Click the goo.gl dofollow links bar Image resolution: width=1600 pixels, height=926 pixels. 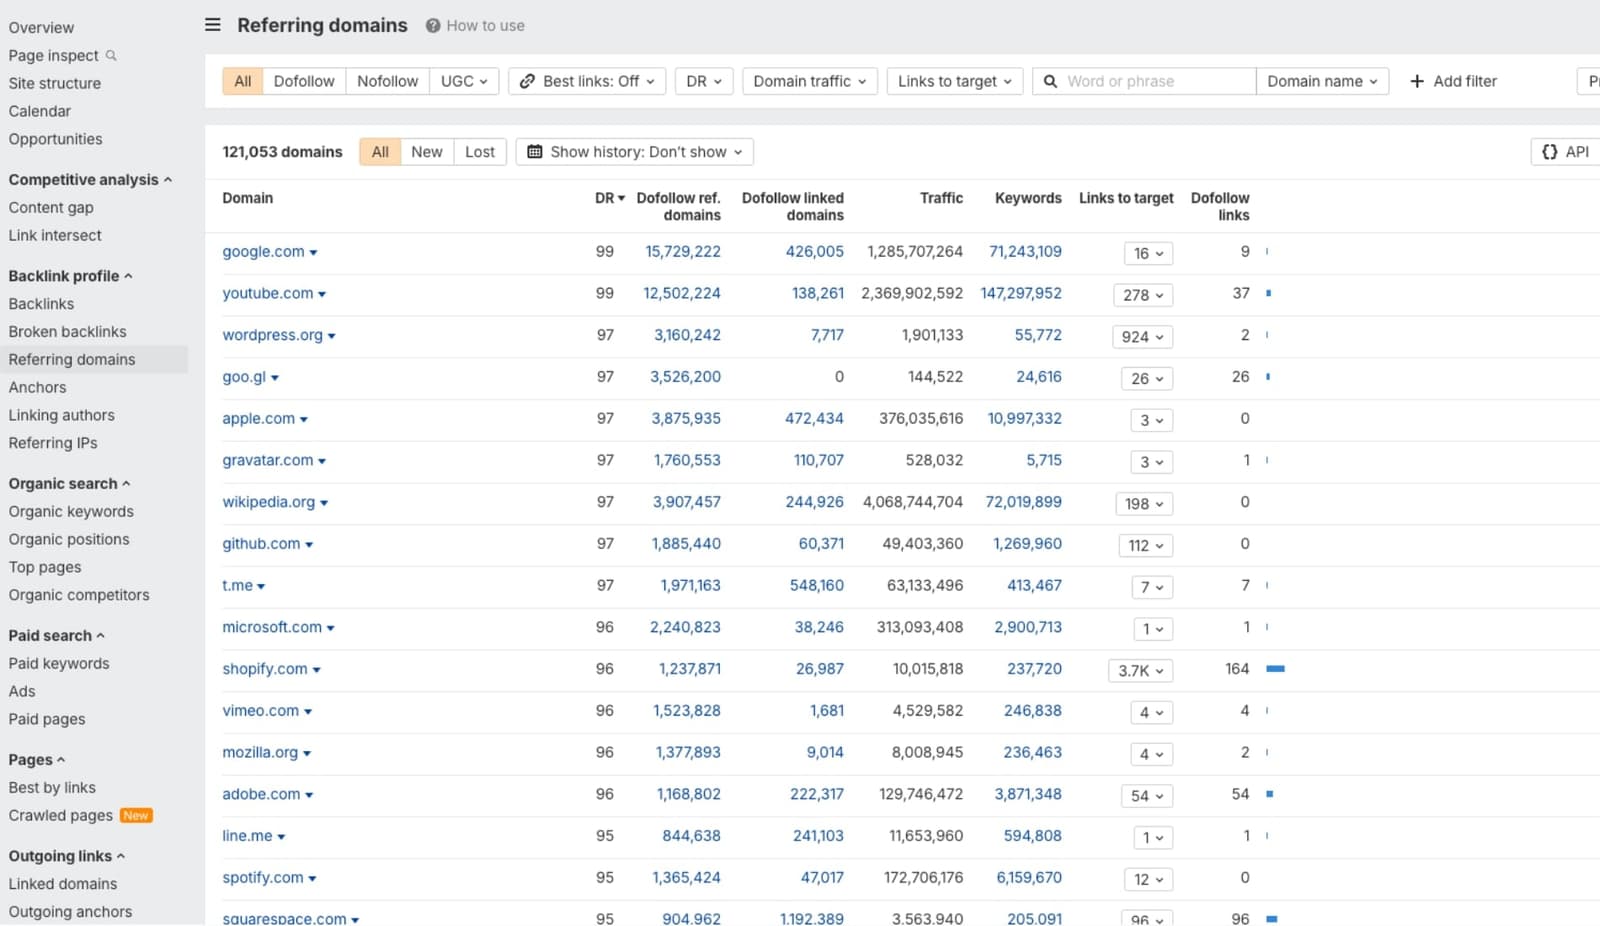[x=1268, y=377]
